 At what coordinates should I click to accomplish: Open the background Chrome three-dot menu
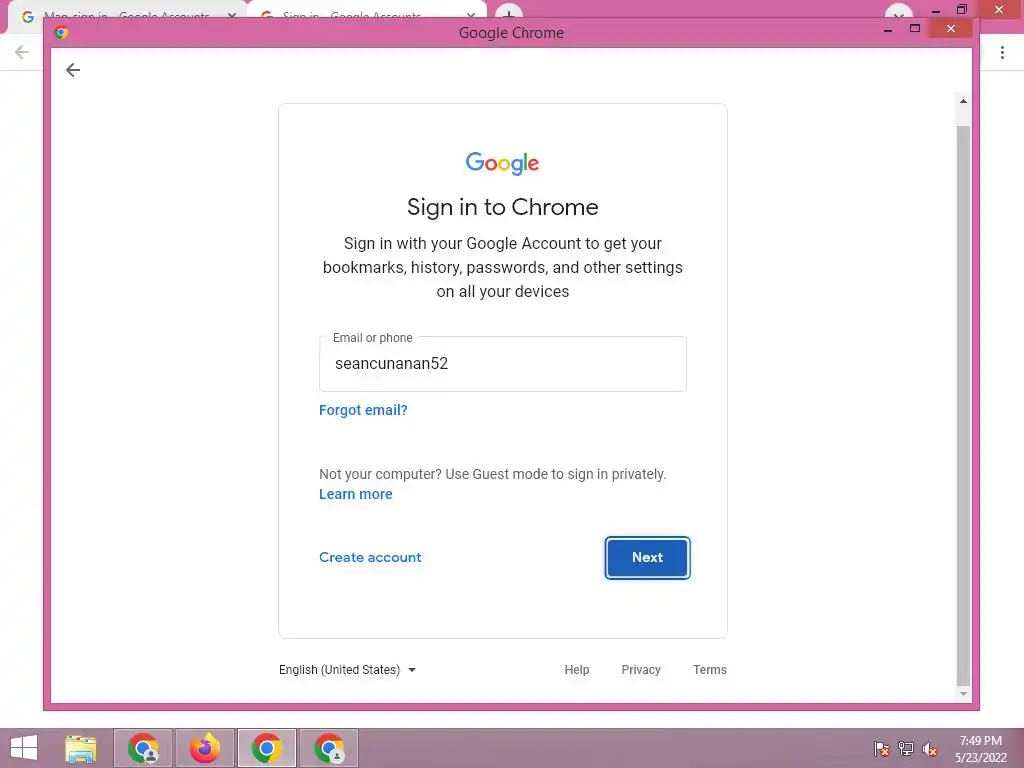(x=1002, y=52)
